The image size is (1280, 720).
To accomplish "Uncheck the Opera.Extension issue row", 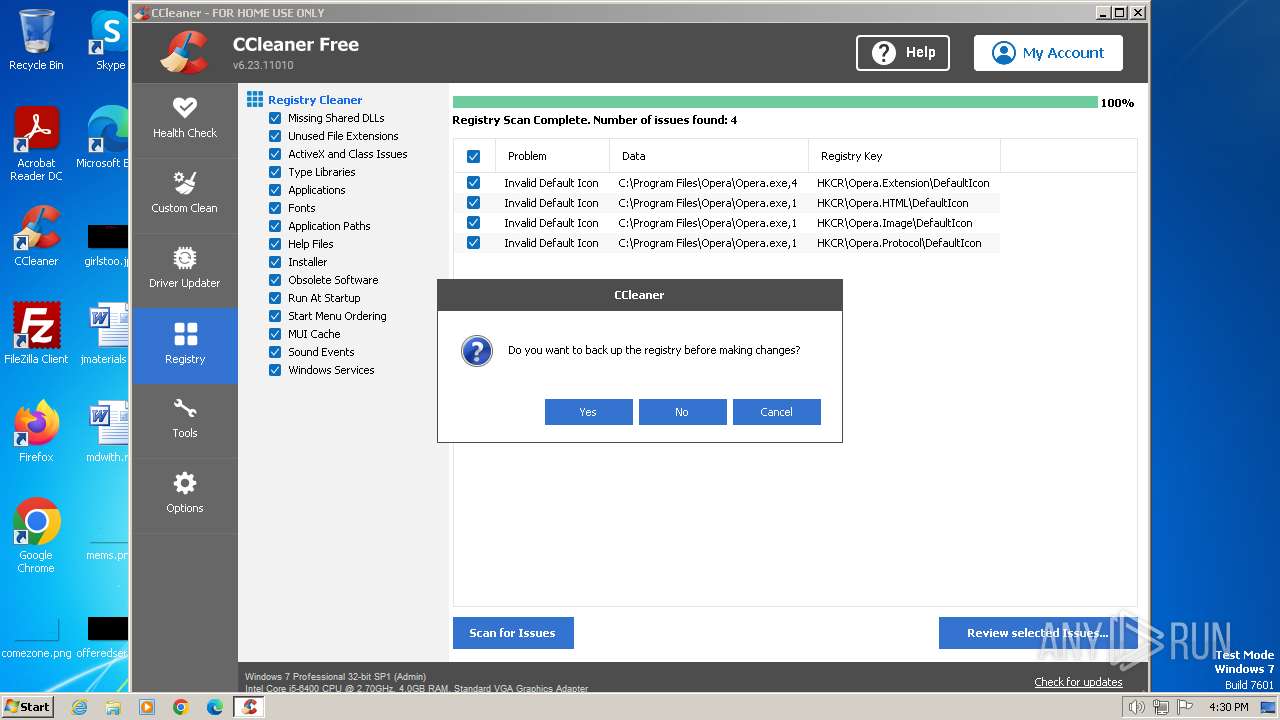I will [x=473, y=183].
